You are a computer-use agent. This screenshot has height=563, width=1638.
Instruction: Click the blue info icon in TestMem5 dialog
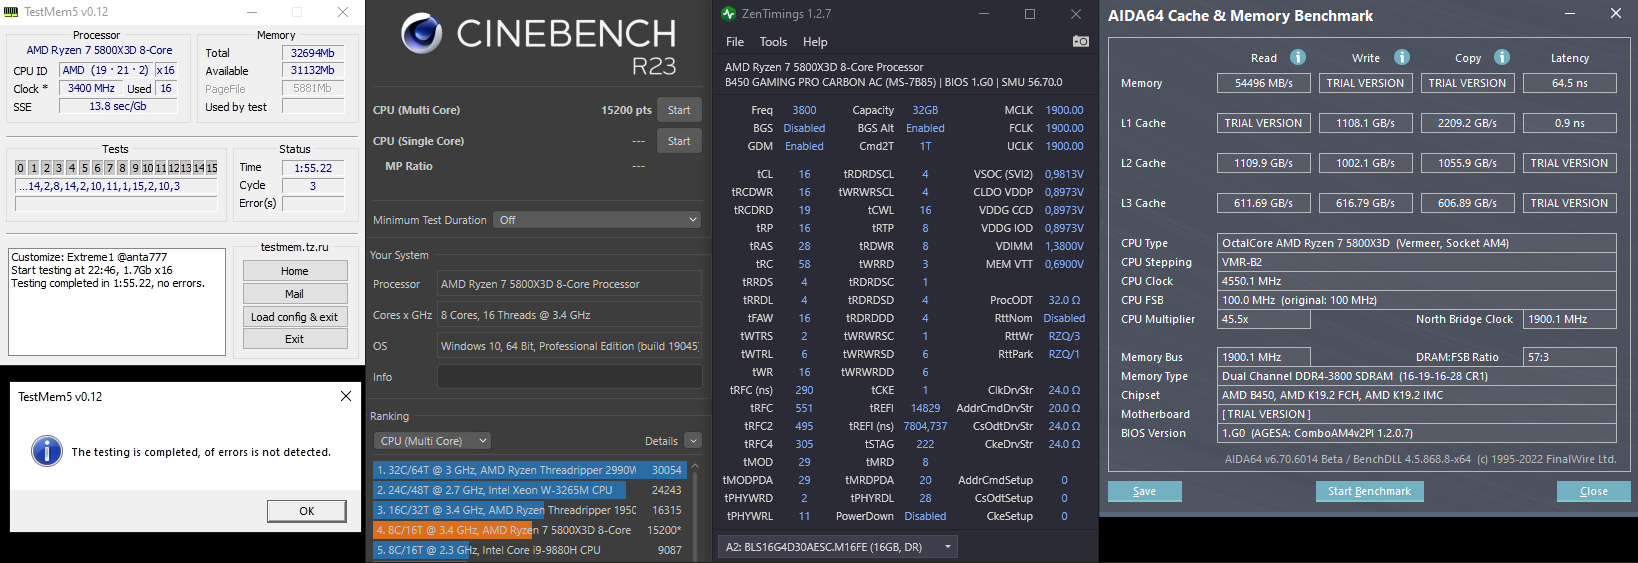coord(47,451)
